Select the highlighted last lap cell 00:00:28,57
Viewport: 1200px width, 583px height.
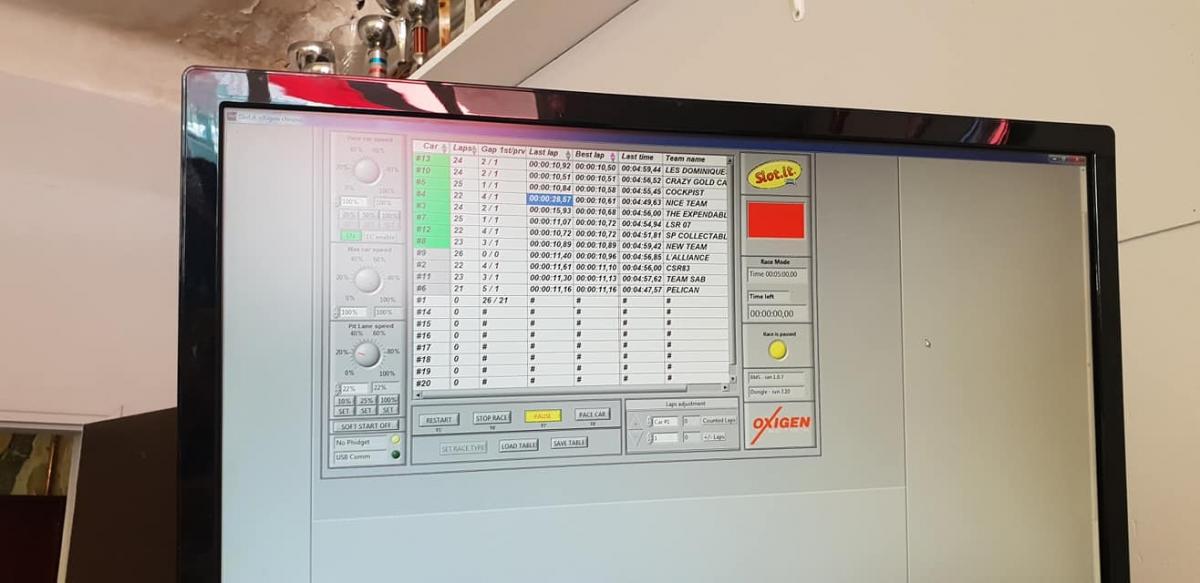point(549,199)
